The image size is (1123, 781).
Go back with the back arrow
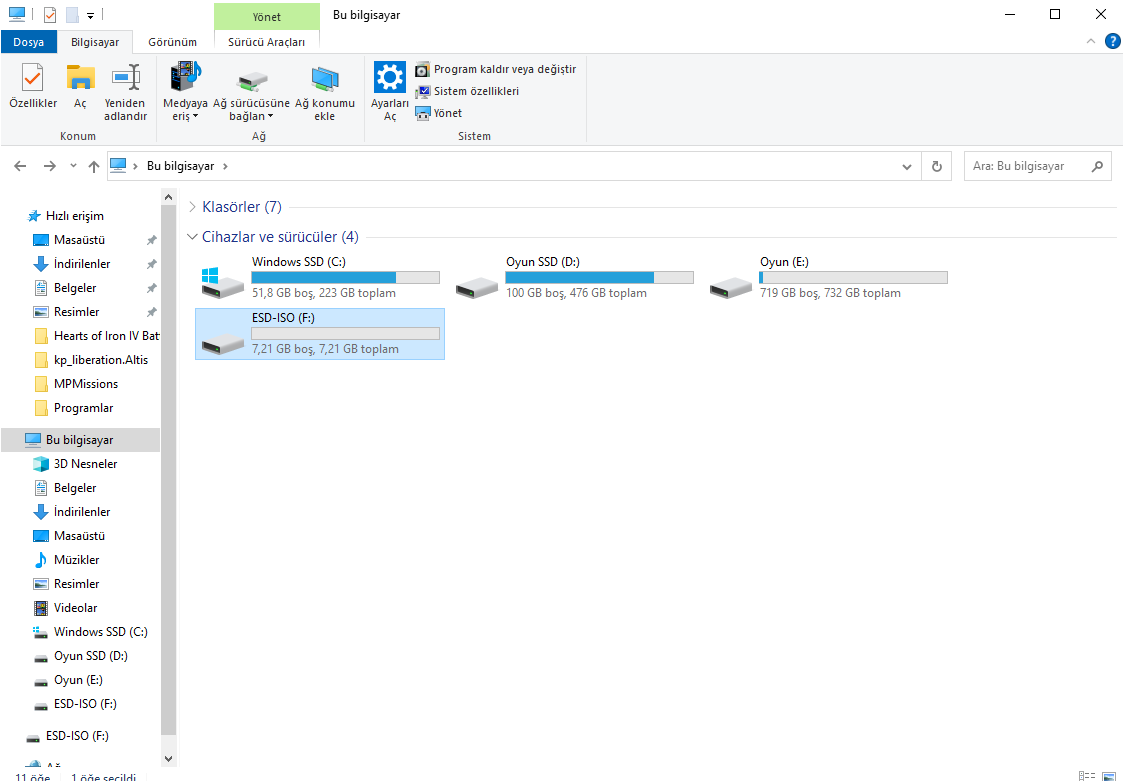[20, 166]
